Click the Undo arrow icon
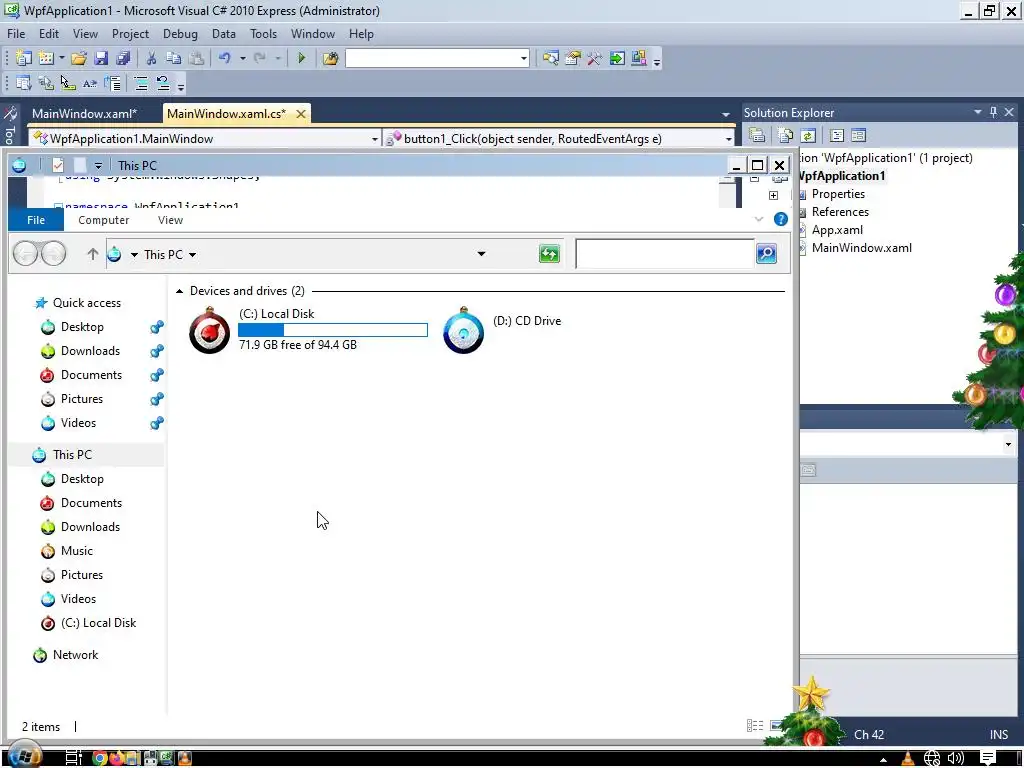The width and height of the screenshot is (1024, 768). pyautogui.click(x=225, y=59)
